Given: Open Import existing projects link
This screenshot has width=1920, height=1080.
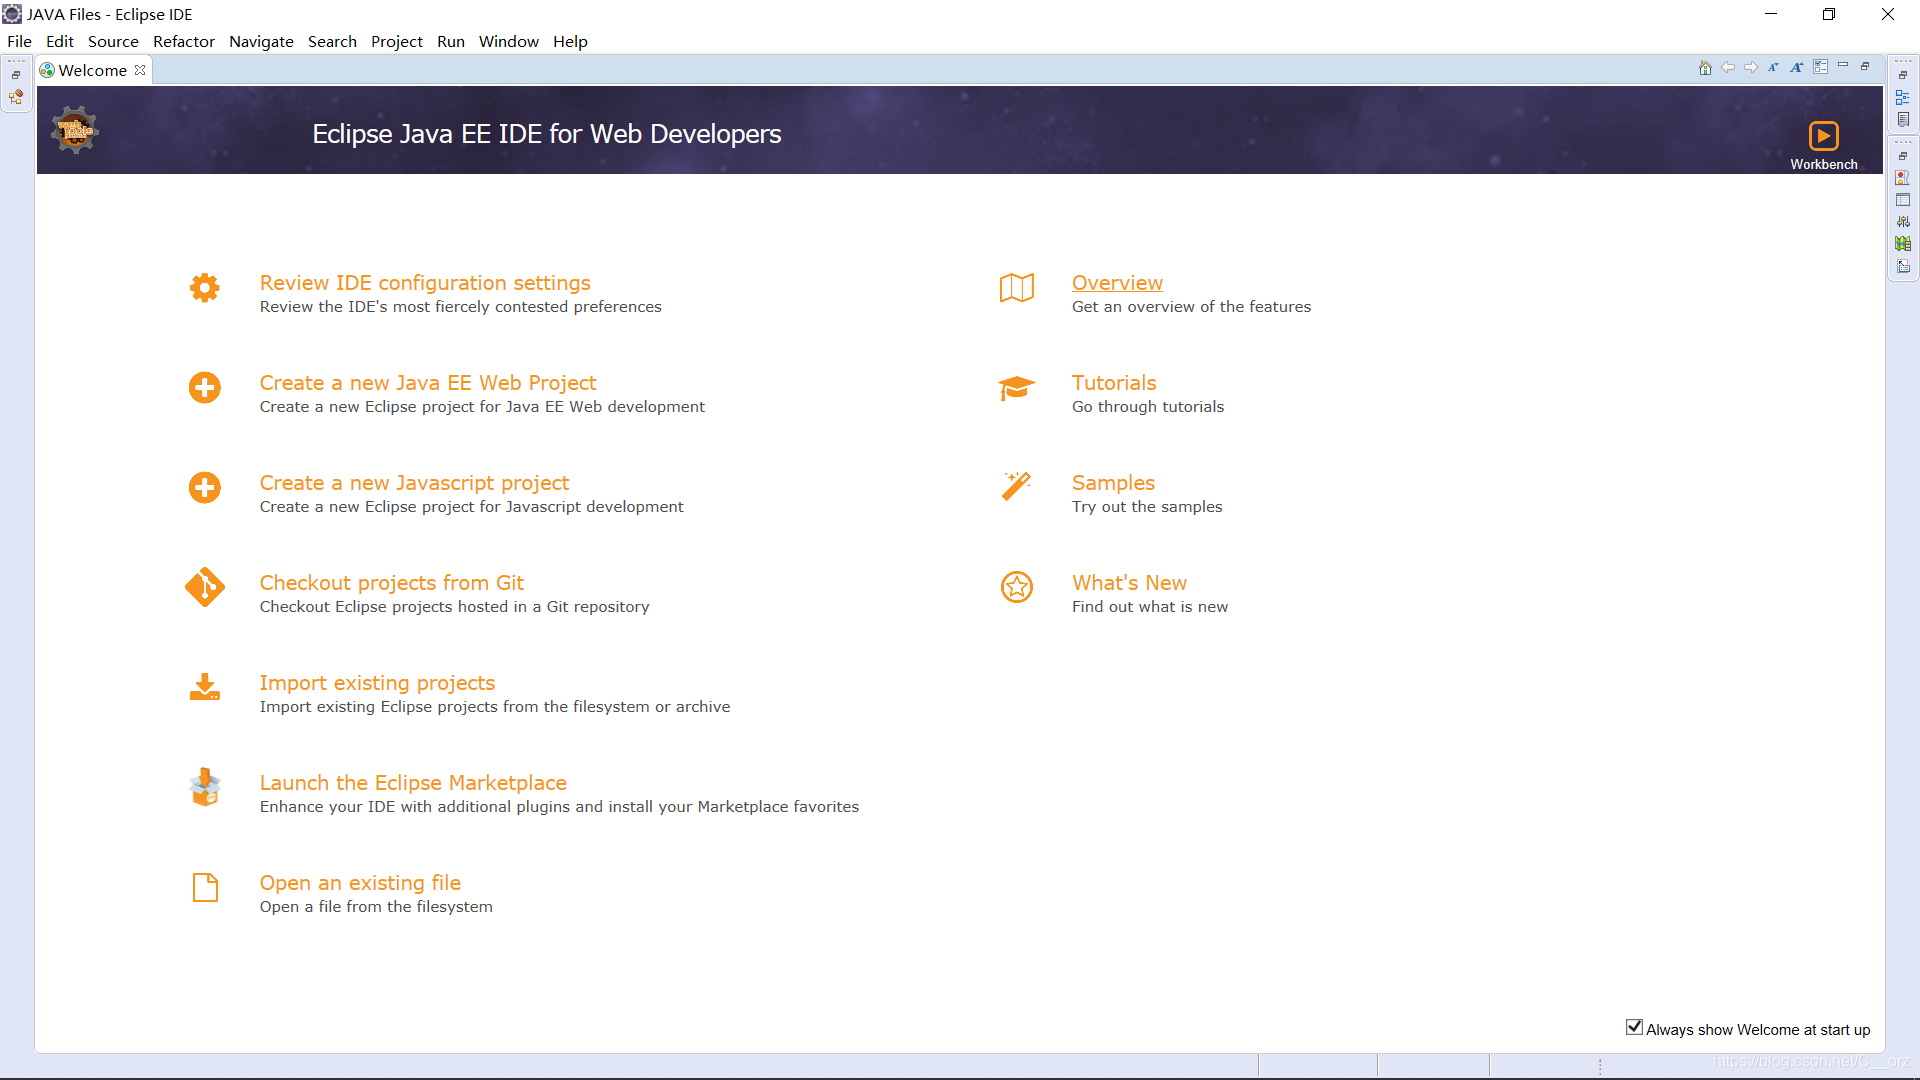Looking at the screenshot, I should (x=377, y=683).
